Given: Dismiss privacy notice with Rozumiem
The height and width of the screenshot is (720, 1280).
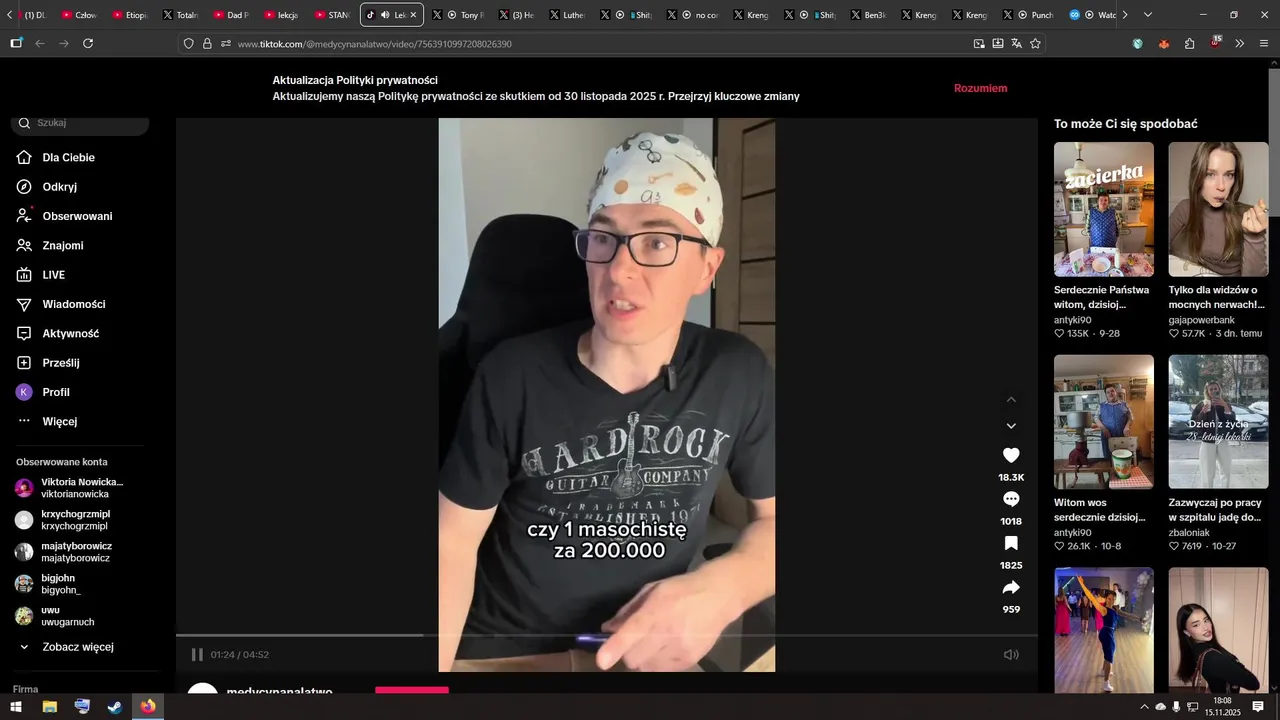Looking at the screenshot, I should [x=980, y=88].
